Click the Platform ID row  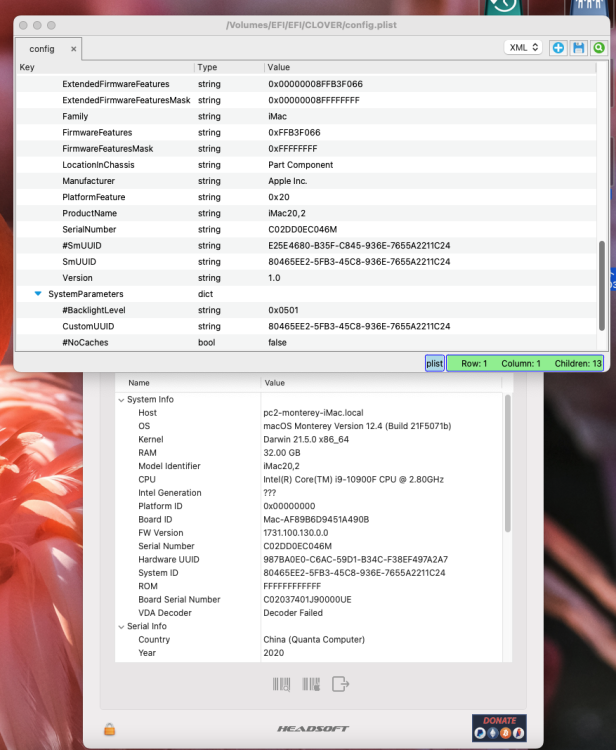[x=309, y=506]
